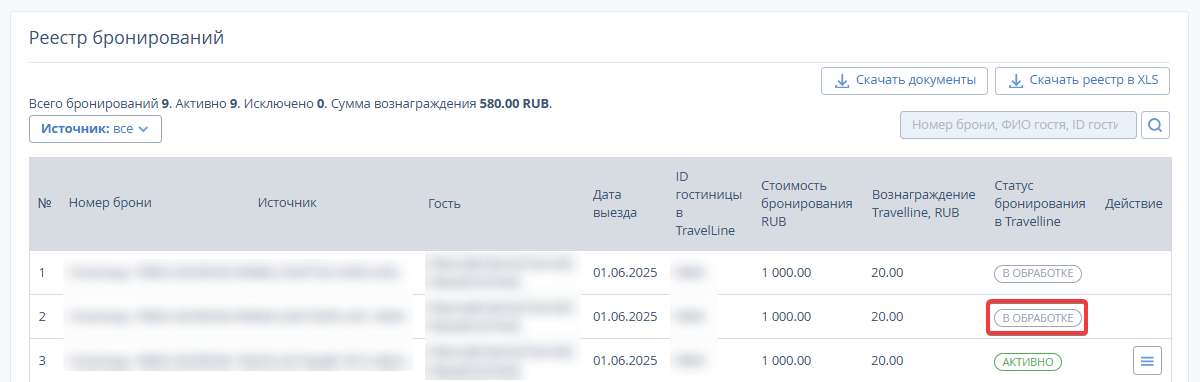The image size is (1200, 382).
Task: Click the 'Статус бронирования в Travelline' header
Action: (1040, 203)
